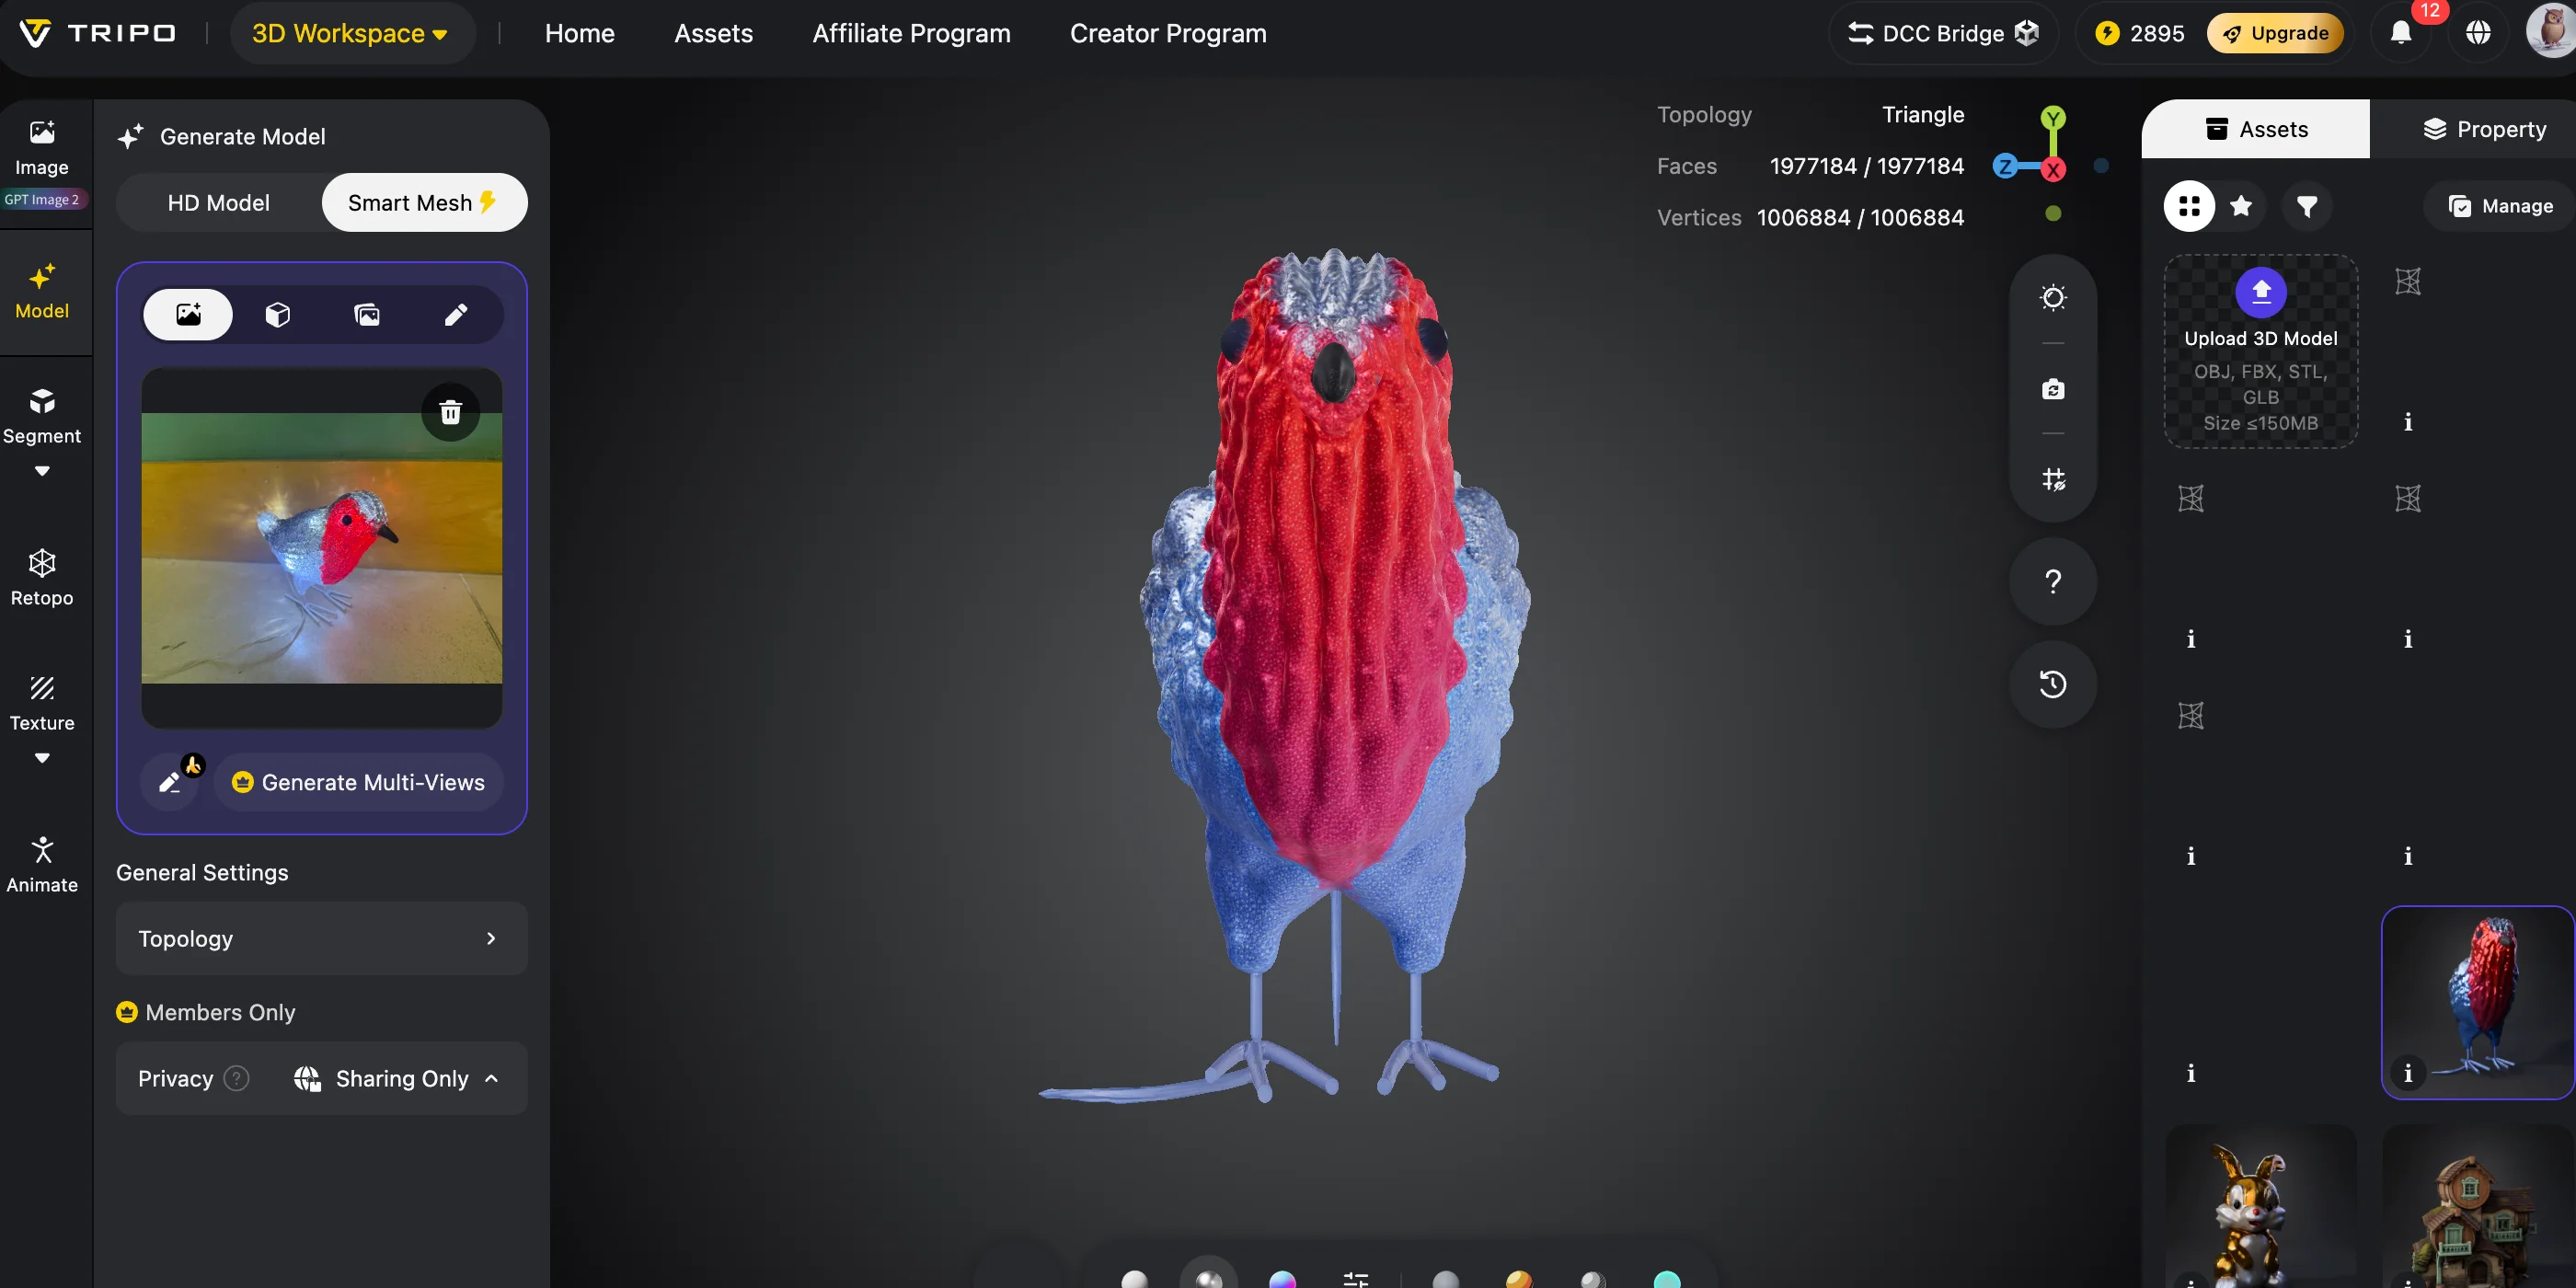Open the Affiliate Program page

pos(911,33)
